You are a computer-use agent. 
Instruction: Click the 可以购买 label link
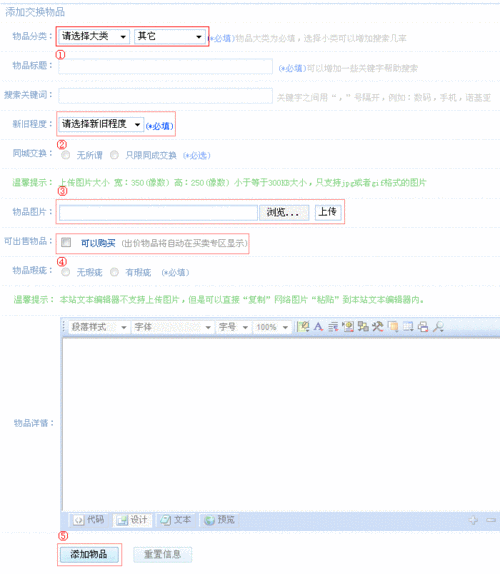point(98,243)
